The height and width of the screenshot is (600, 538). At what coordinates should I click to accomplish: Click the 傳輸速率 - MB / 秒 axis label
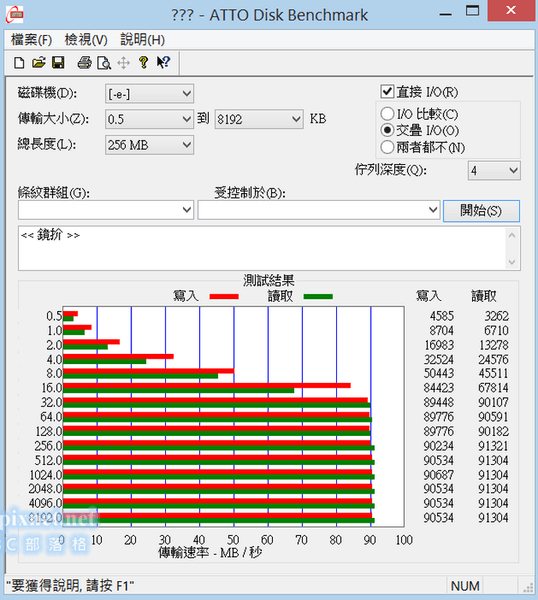tap(210, 553)
